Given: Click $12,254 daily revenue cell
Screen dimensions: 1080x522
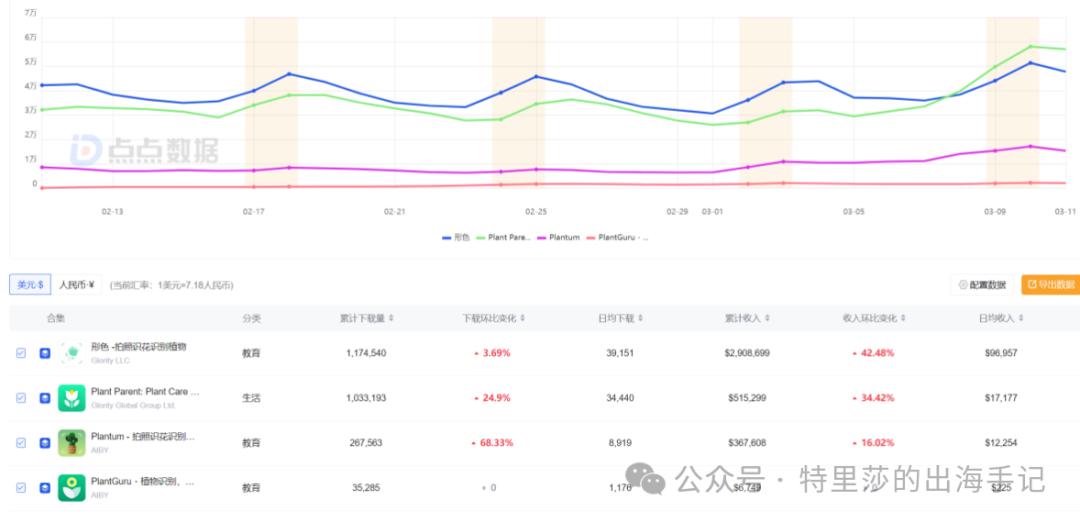Looking at the screenshot, I should 1001,443.
